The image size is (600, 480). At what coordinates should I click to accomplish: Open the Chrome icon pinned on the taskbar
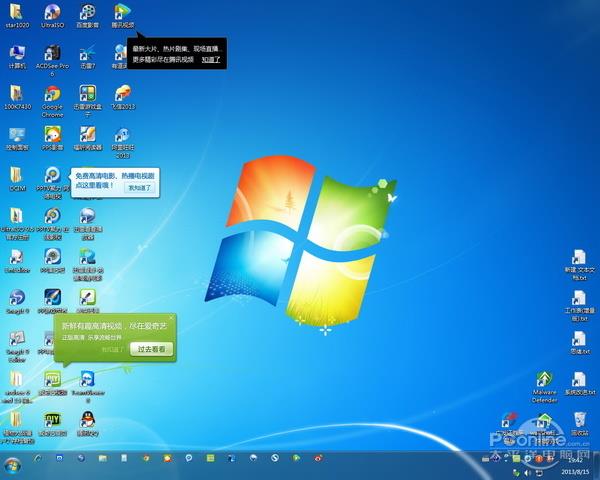click(x=146, y=458)
